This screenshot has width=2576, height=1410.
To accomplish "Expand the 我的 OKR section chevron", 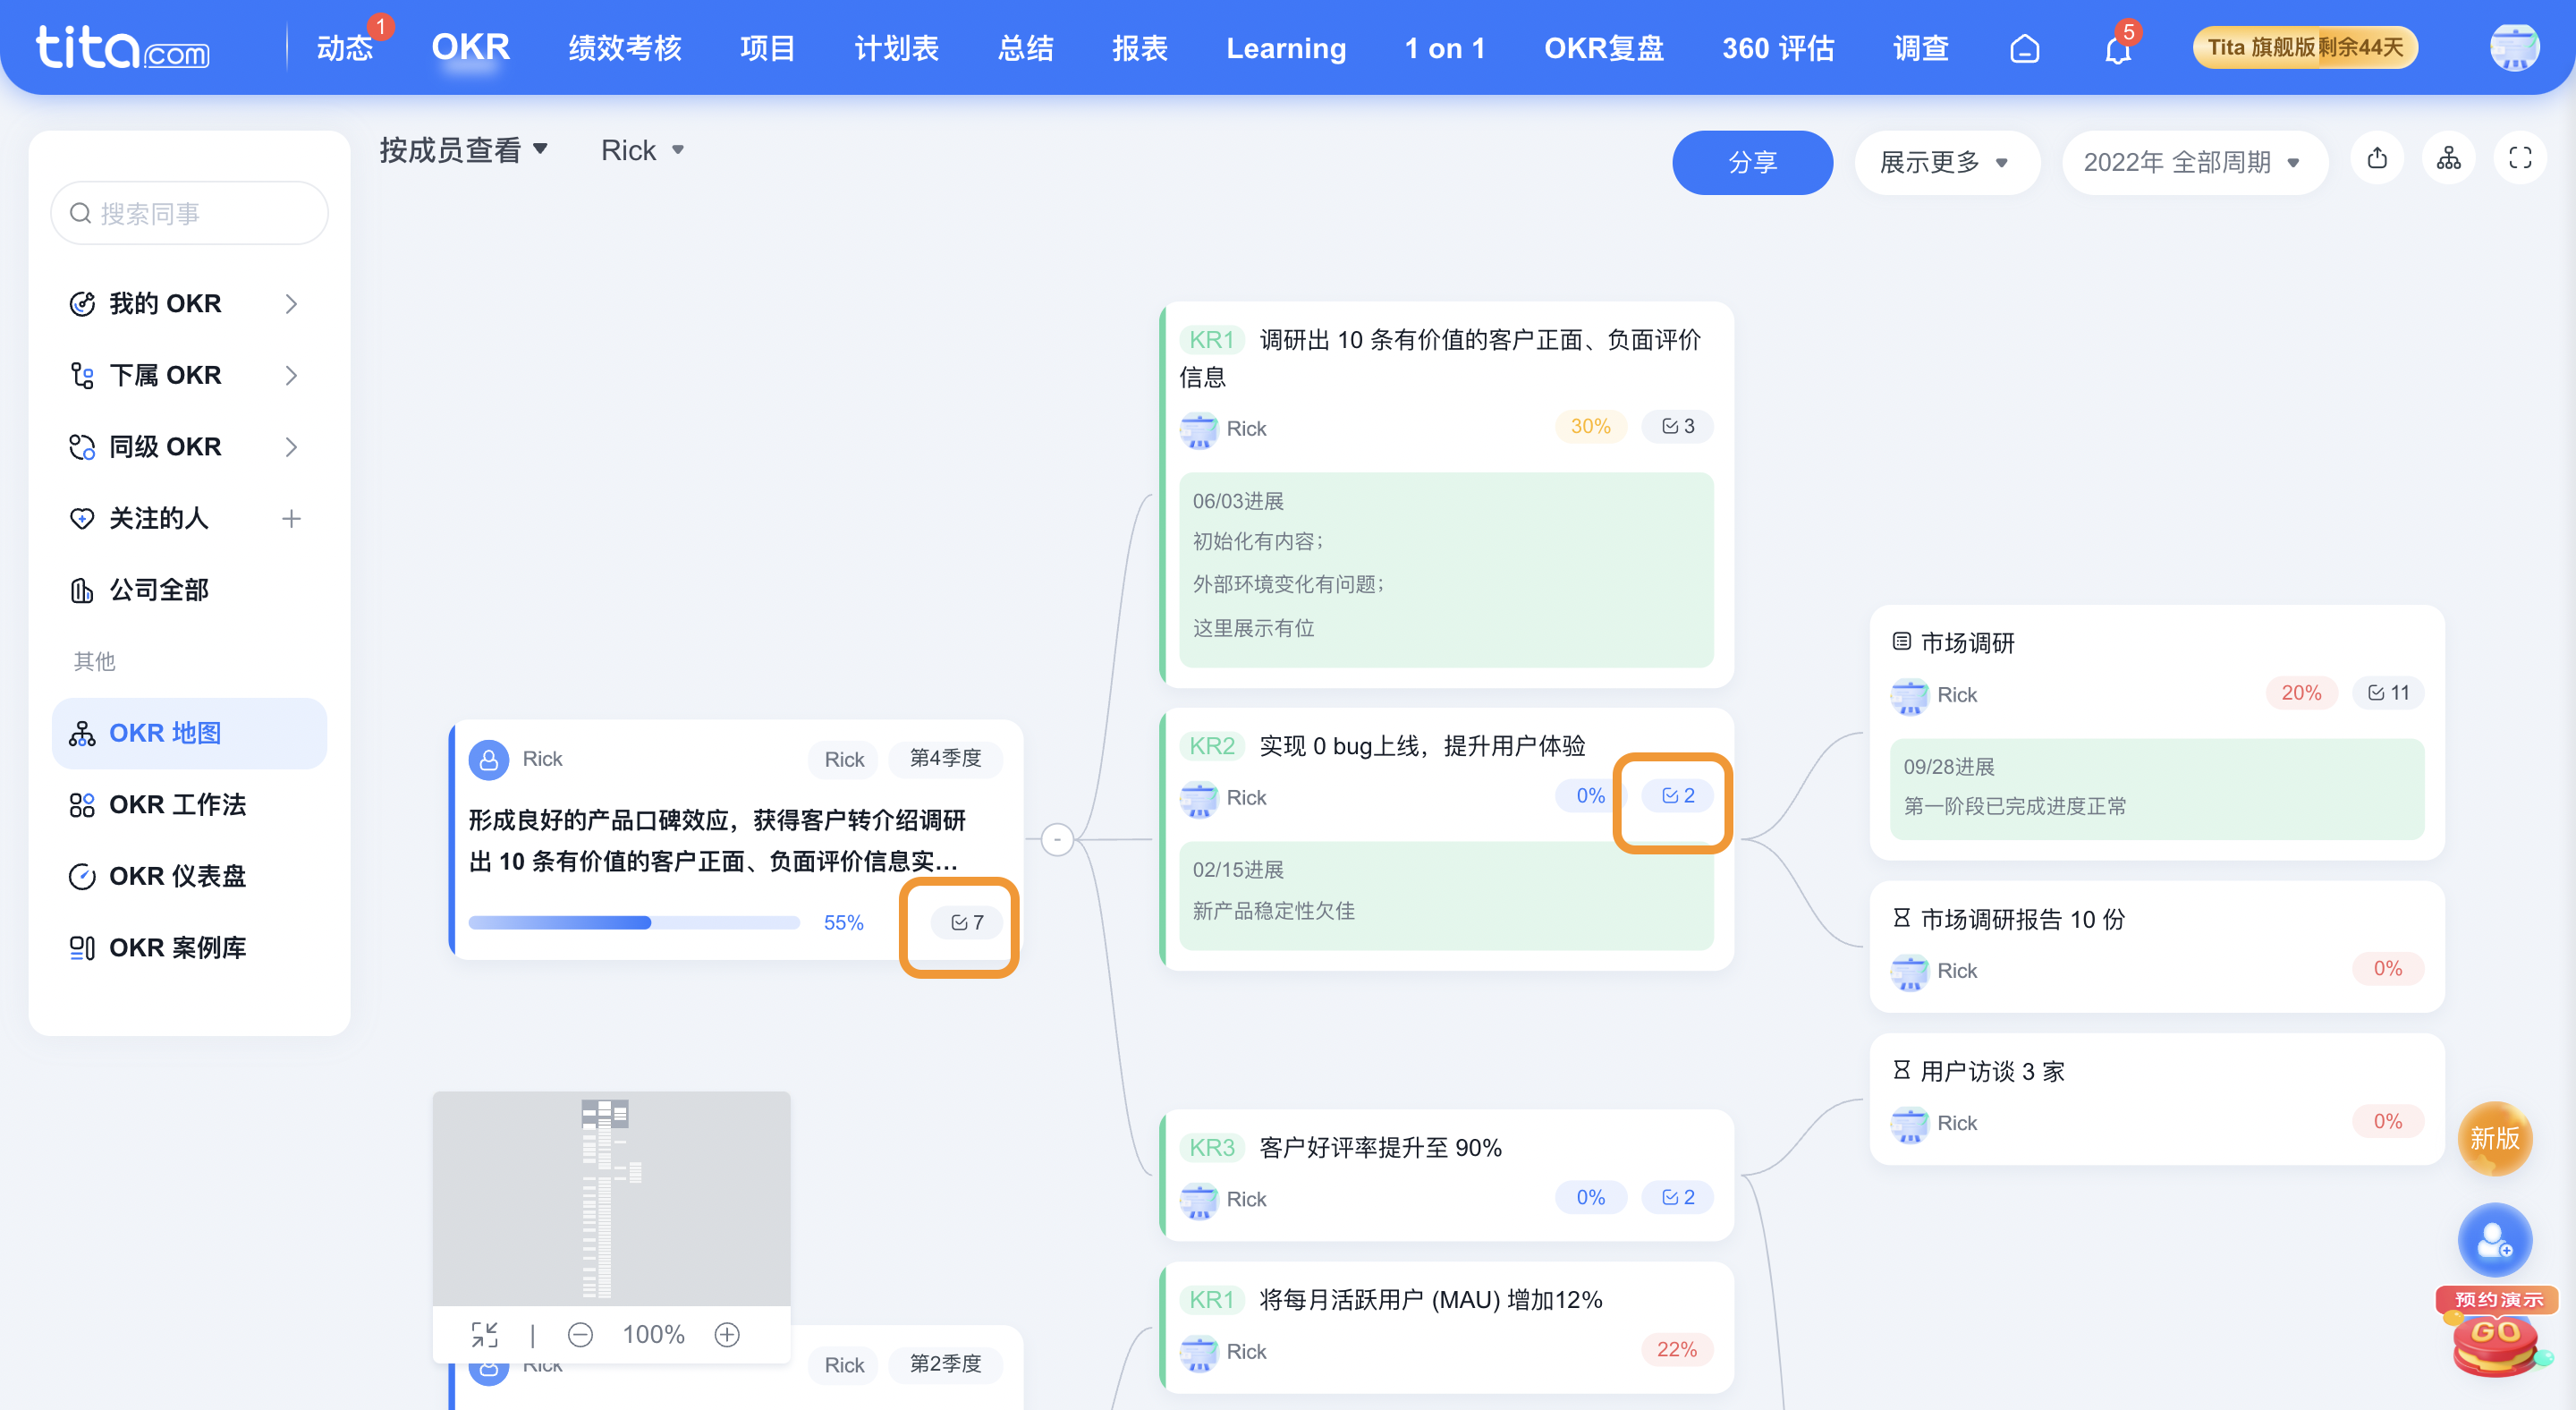I will point(291,303).
